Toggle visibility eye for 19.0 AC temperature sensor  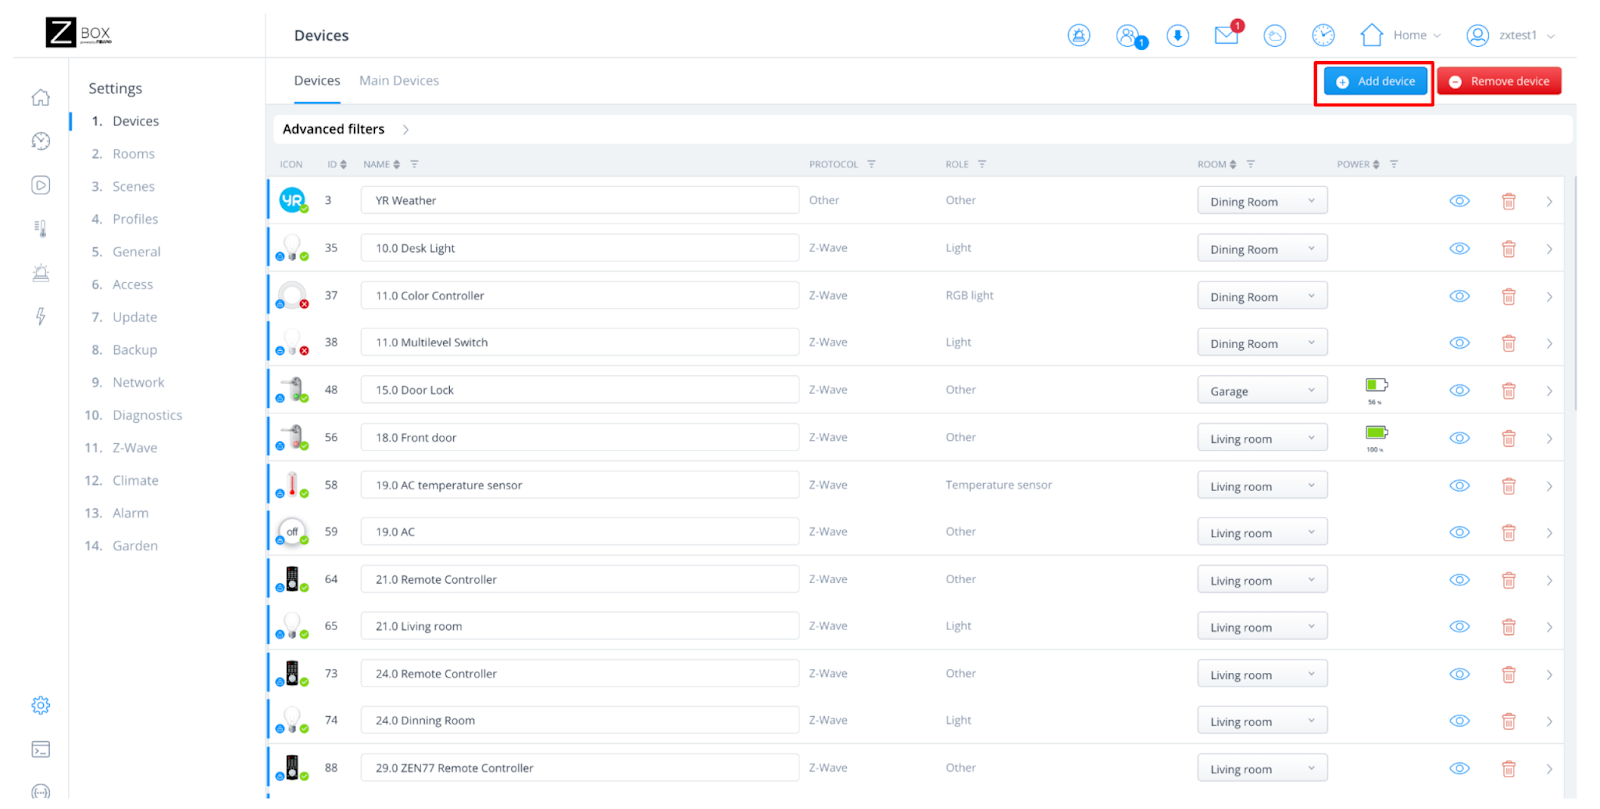[1459, 485]
